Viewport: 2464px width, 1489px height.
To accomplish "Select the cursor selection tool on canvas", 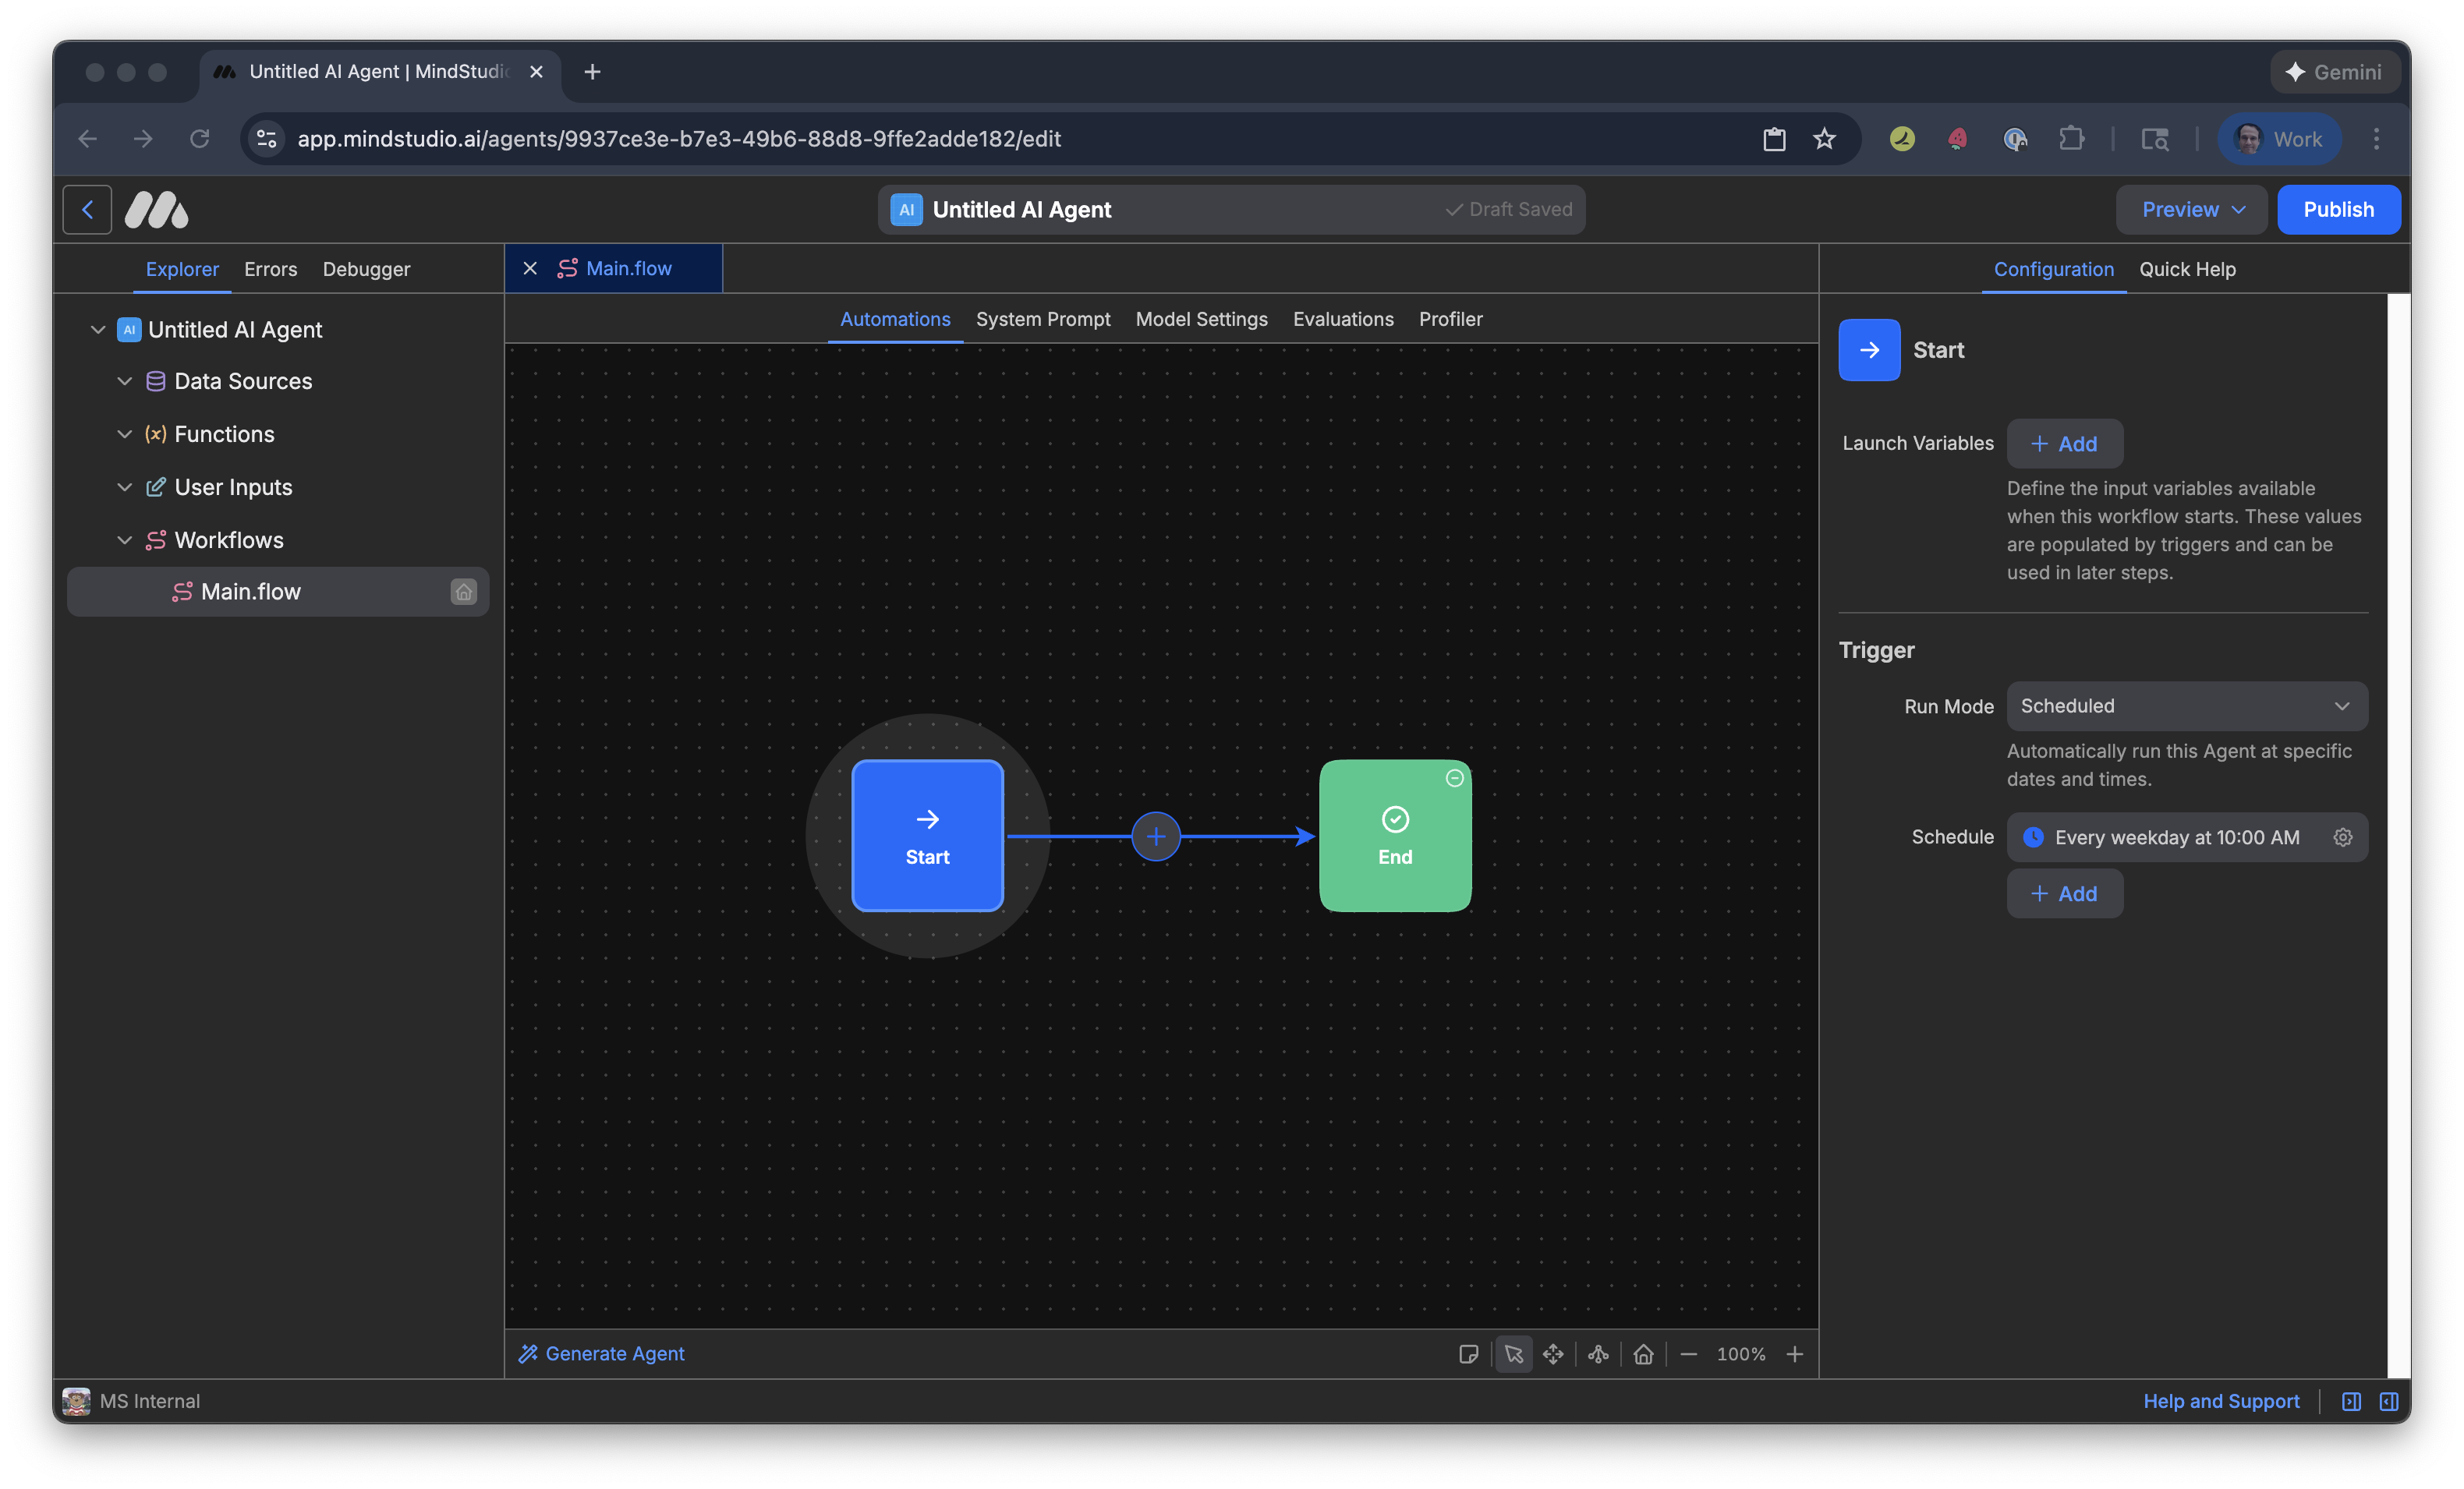I will coord(1513,1354).
